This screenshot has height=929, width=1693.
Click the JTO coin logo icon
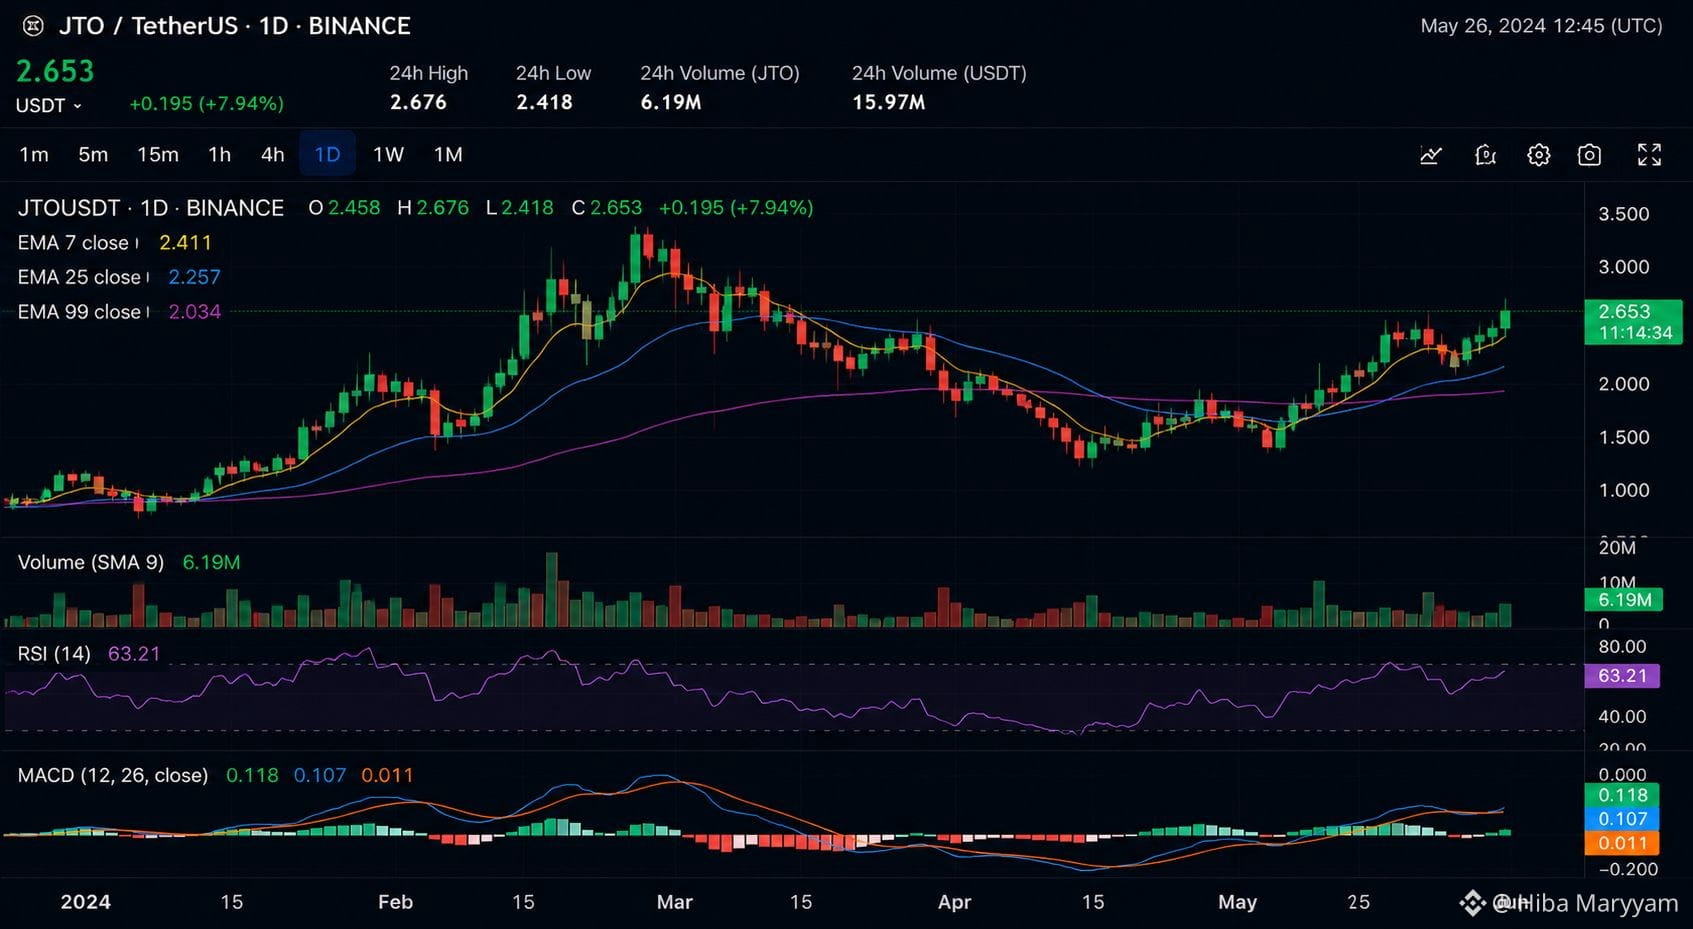(x=33, y=26)
